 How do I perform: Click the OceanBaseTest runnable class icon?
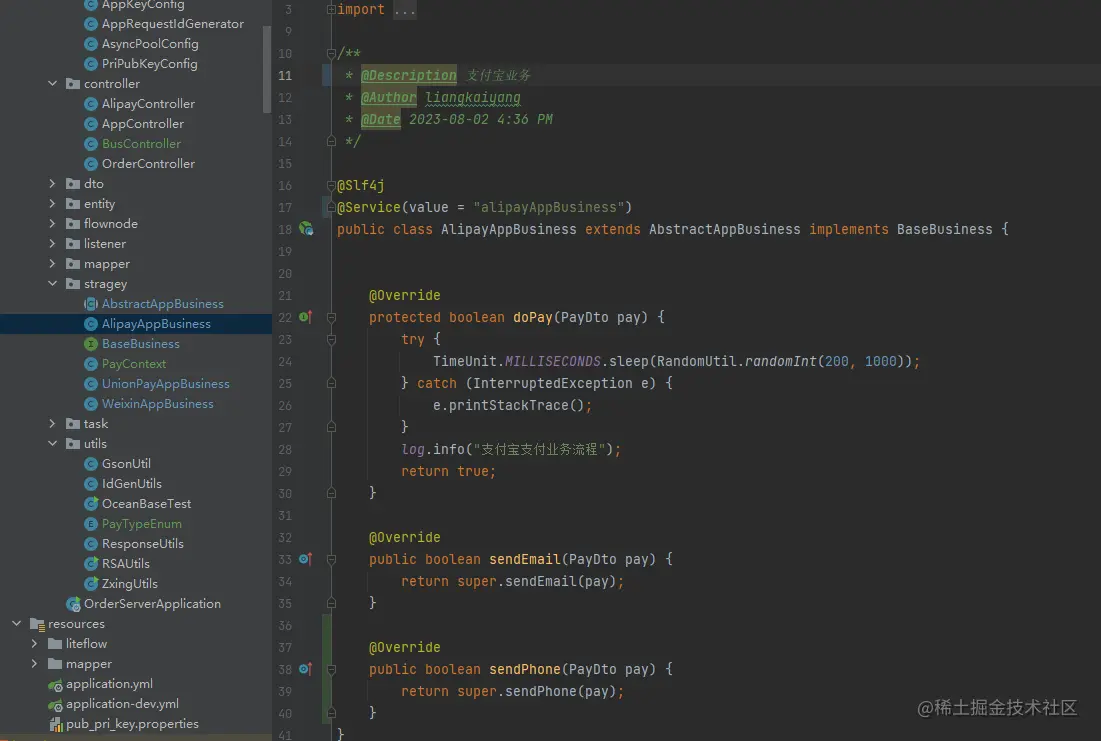[91, 504]
